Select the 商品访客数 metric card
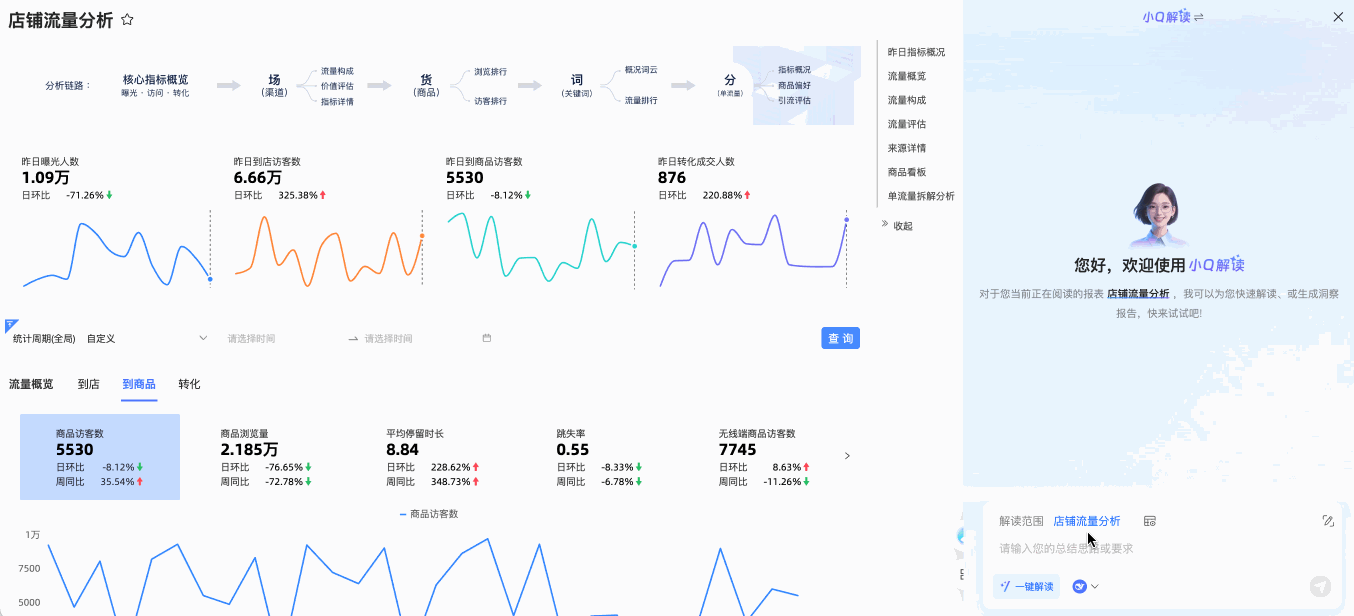The height and width of the screenshot is (616, 1354). [100, 457]
